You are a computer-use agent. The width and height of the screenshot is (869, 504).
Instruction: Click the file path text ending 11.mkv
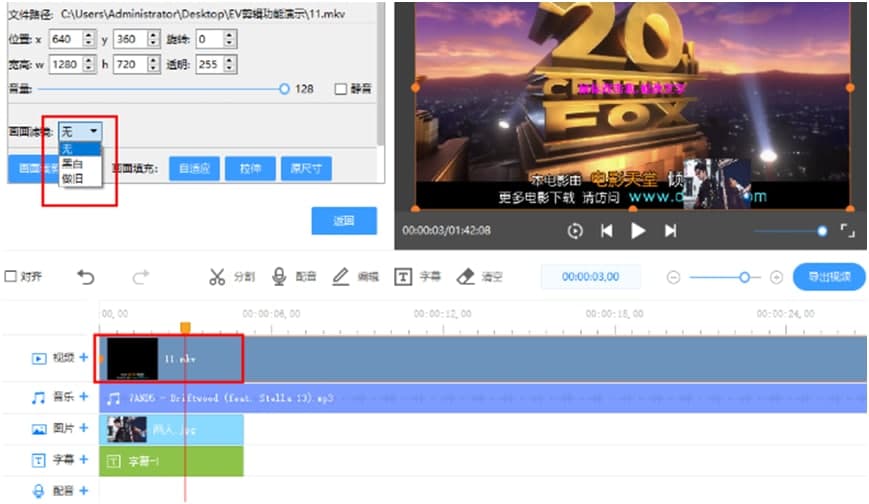tap(202, 14)
